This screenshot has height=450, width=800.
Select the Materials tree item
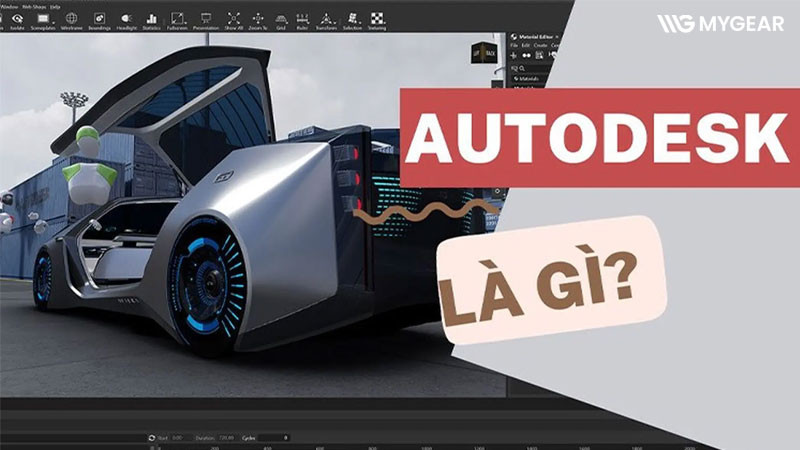[x=527, y=79]
